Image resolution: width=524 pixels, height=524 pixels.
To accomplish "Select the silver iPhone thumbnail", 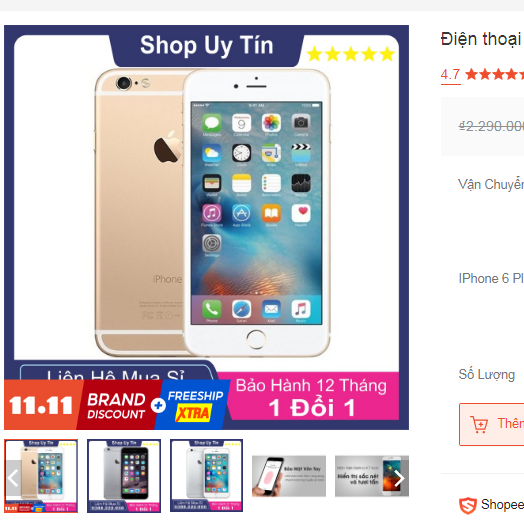I will [x=207, y=476].
